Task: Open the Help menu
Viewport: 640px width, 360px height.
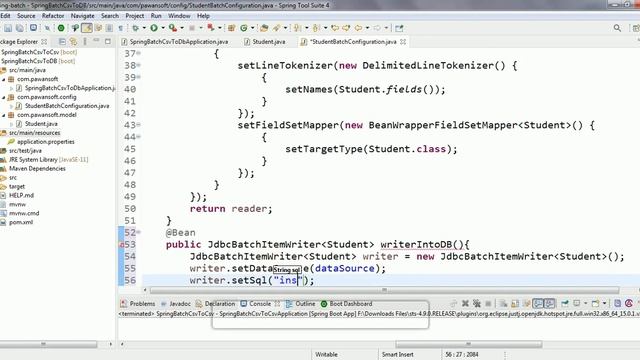Action: pos(203,16)
